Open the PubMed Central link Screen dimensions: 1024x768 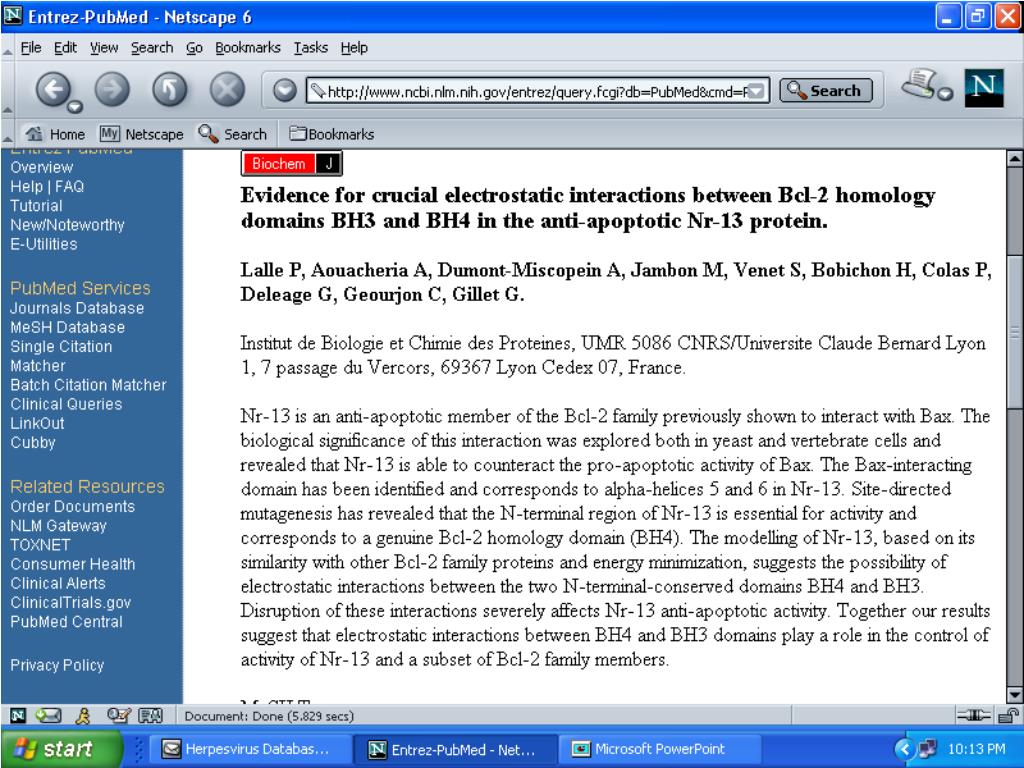pos(66,621)
